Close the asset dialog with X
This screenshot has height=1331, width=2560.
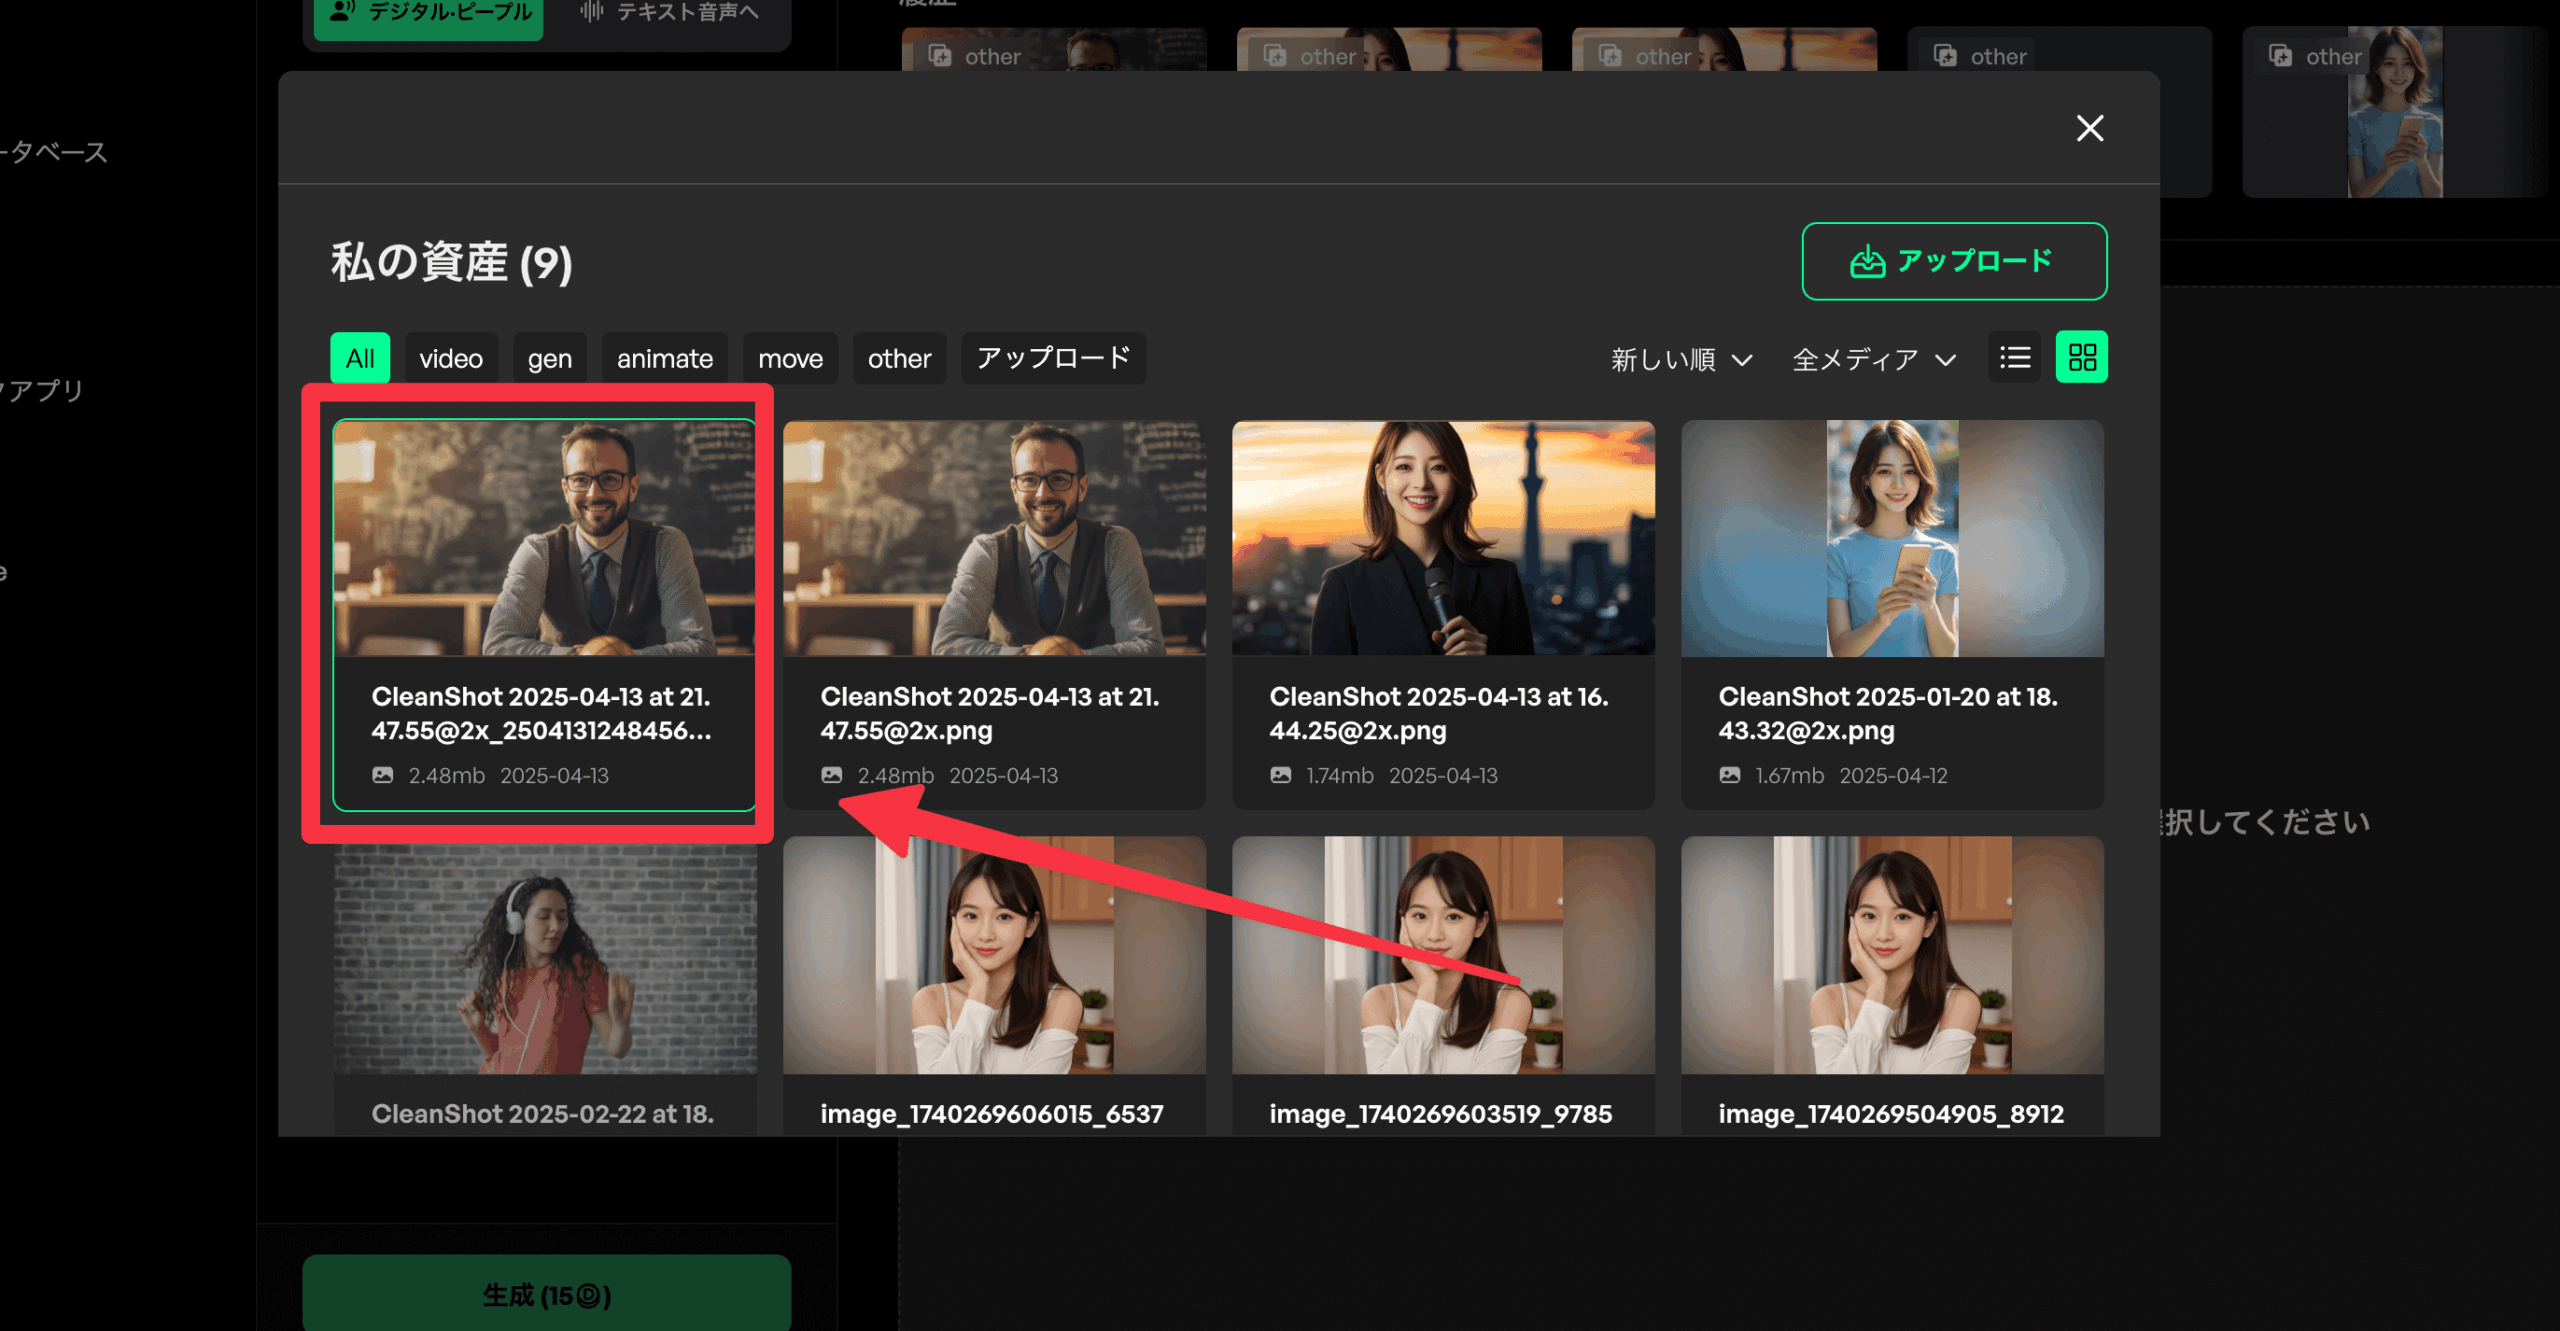tap(2089, 128)
